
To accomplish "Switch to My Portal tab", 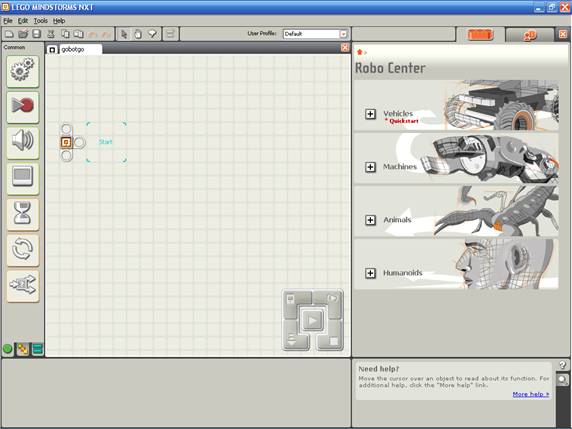I will 530,35.
